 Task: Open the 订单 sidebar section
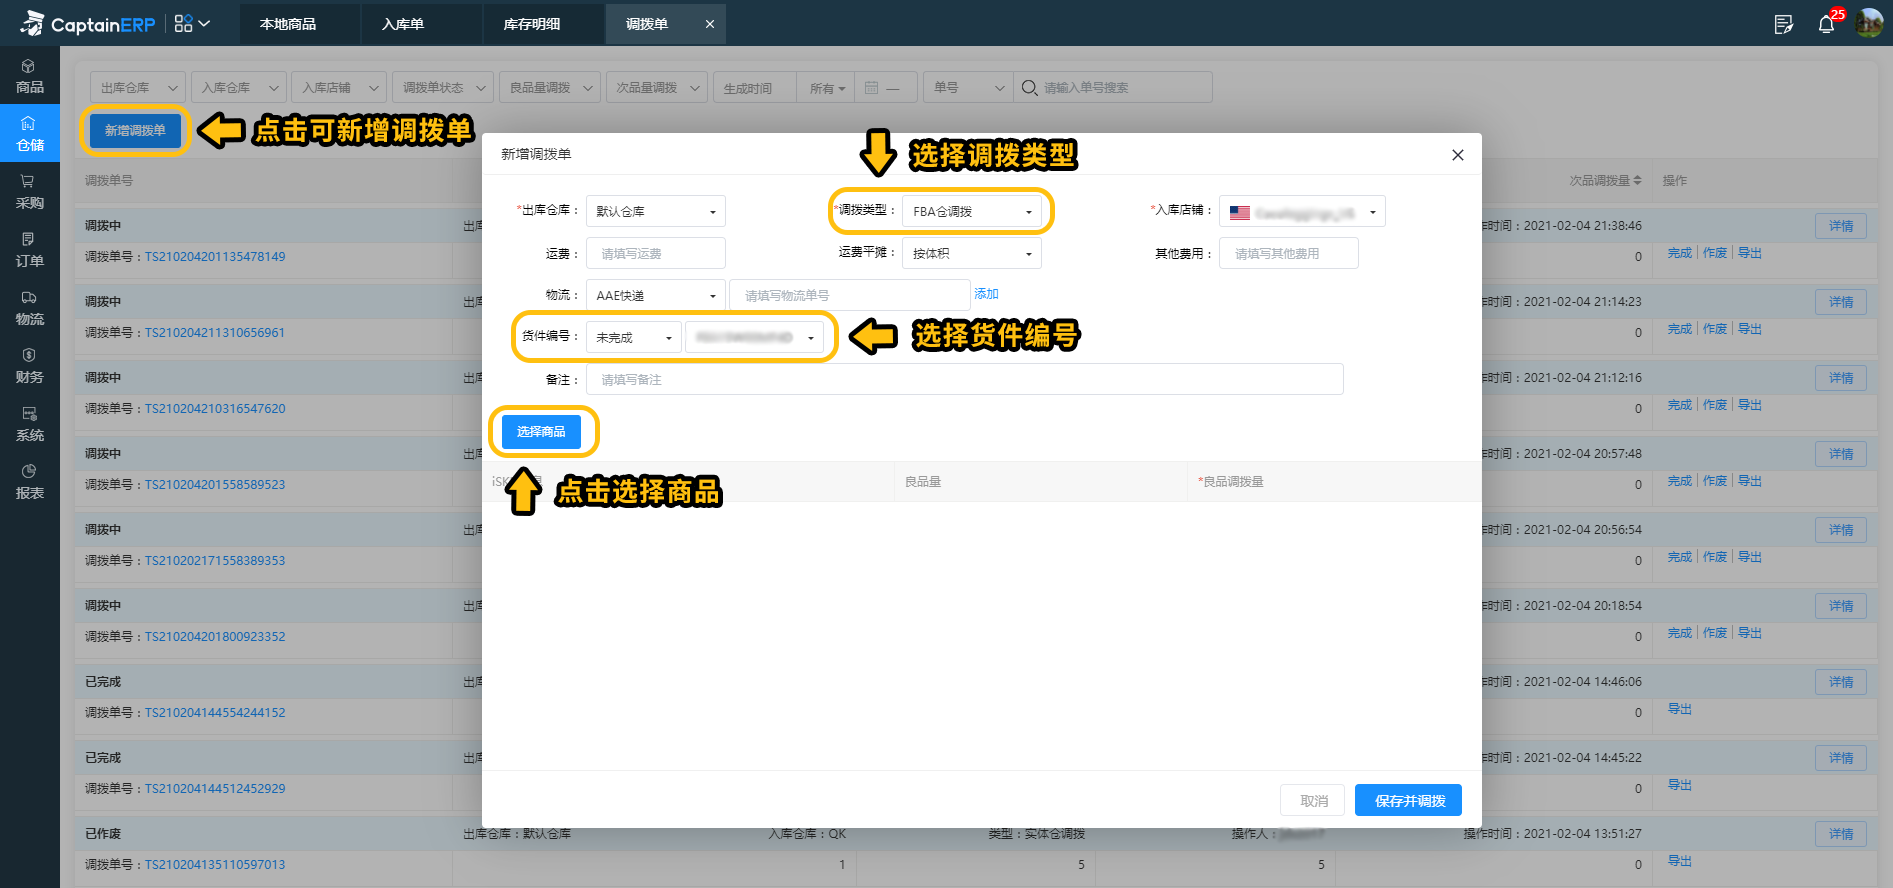point(29,250)
